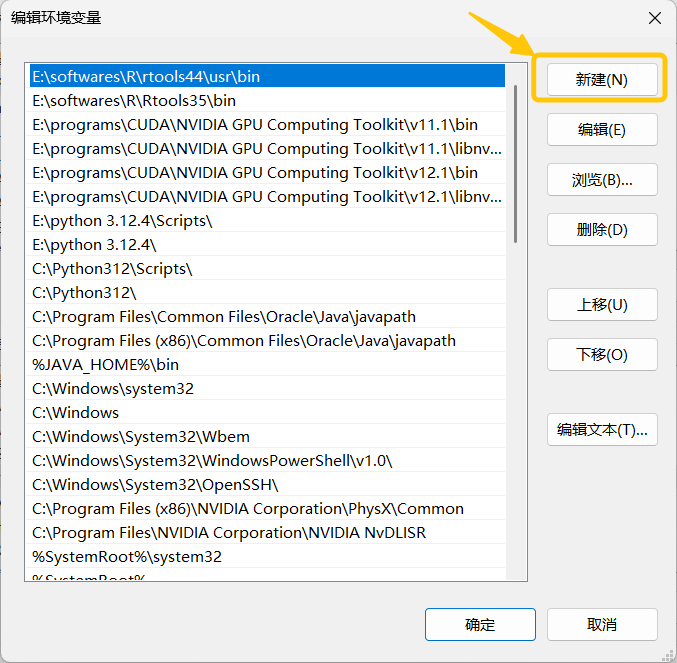The image size is (677, 663).
Task: Open 编辑文本(T)... text editor
Action: (x=601, y=430)
